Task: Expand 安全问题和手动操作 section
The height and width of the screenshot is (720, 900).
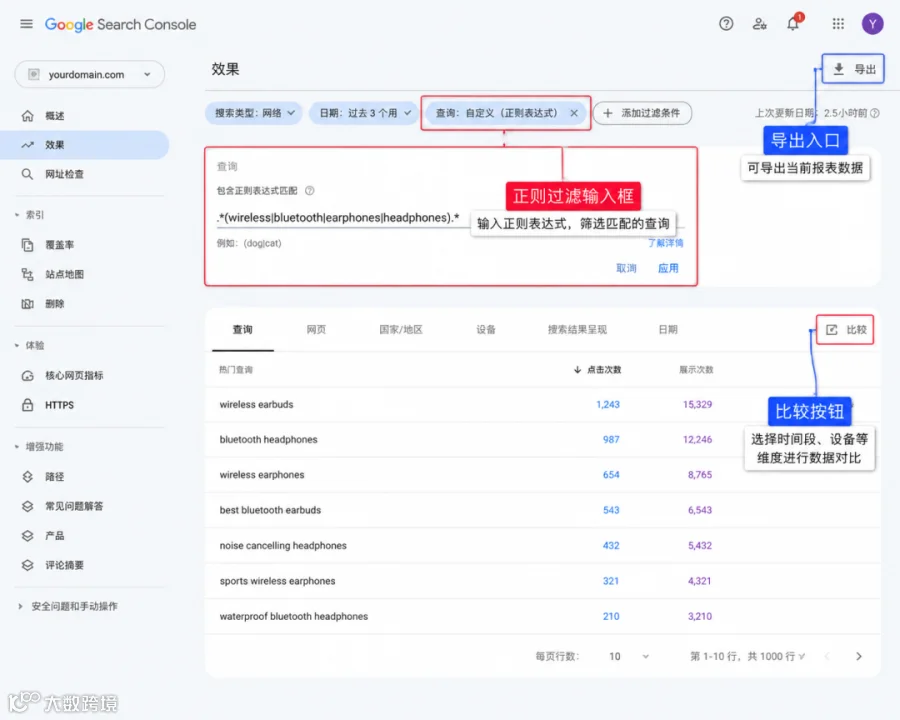Action: pyautogui.click(x=21, y=606)
